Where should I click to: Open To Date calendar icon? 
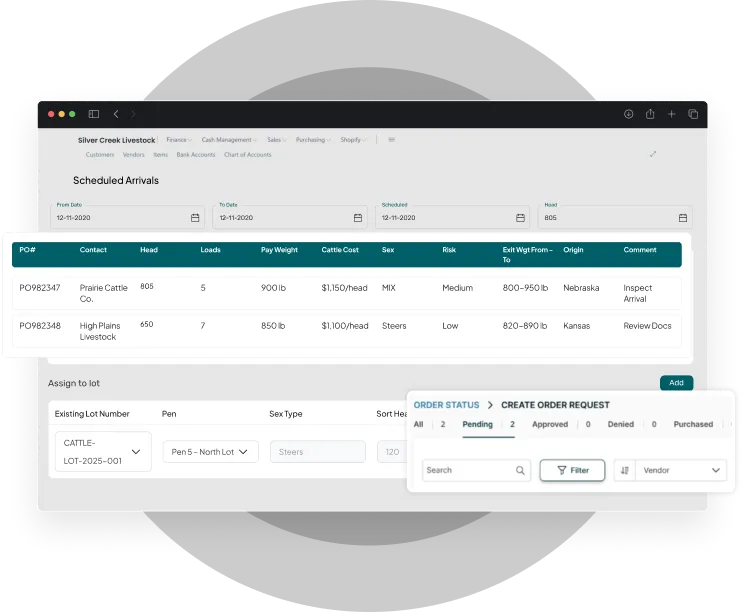coord(358,218)
